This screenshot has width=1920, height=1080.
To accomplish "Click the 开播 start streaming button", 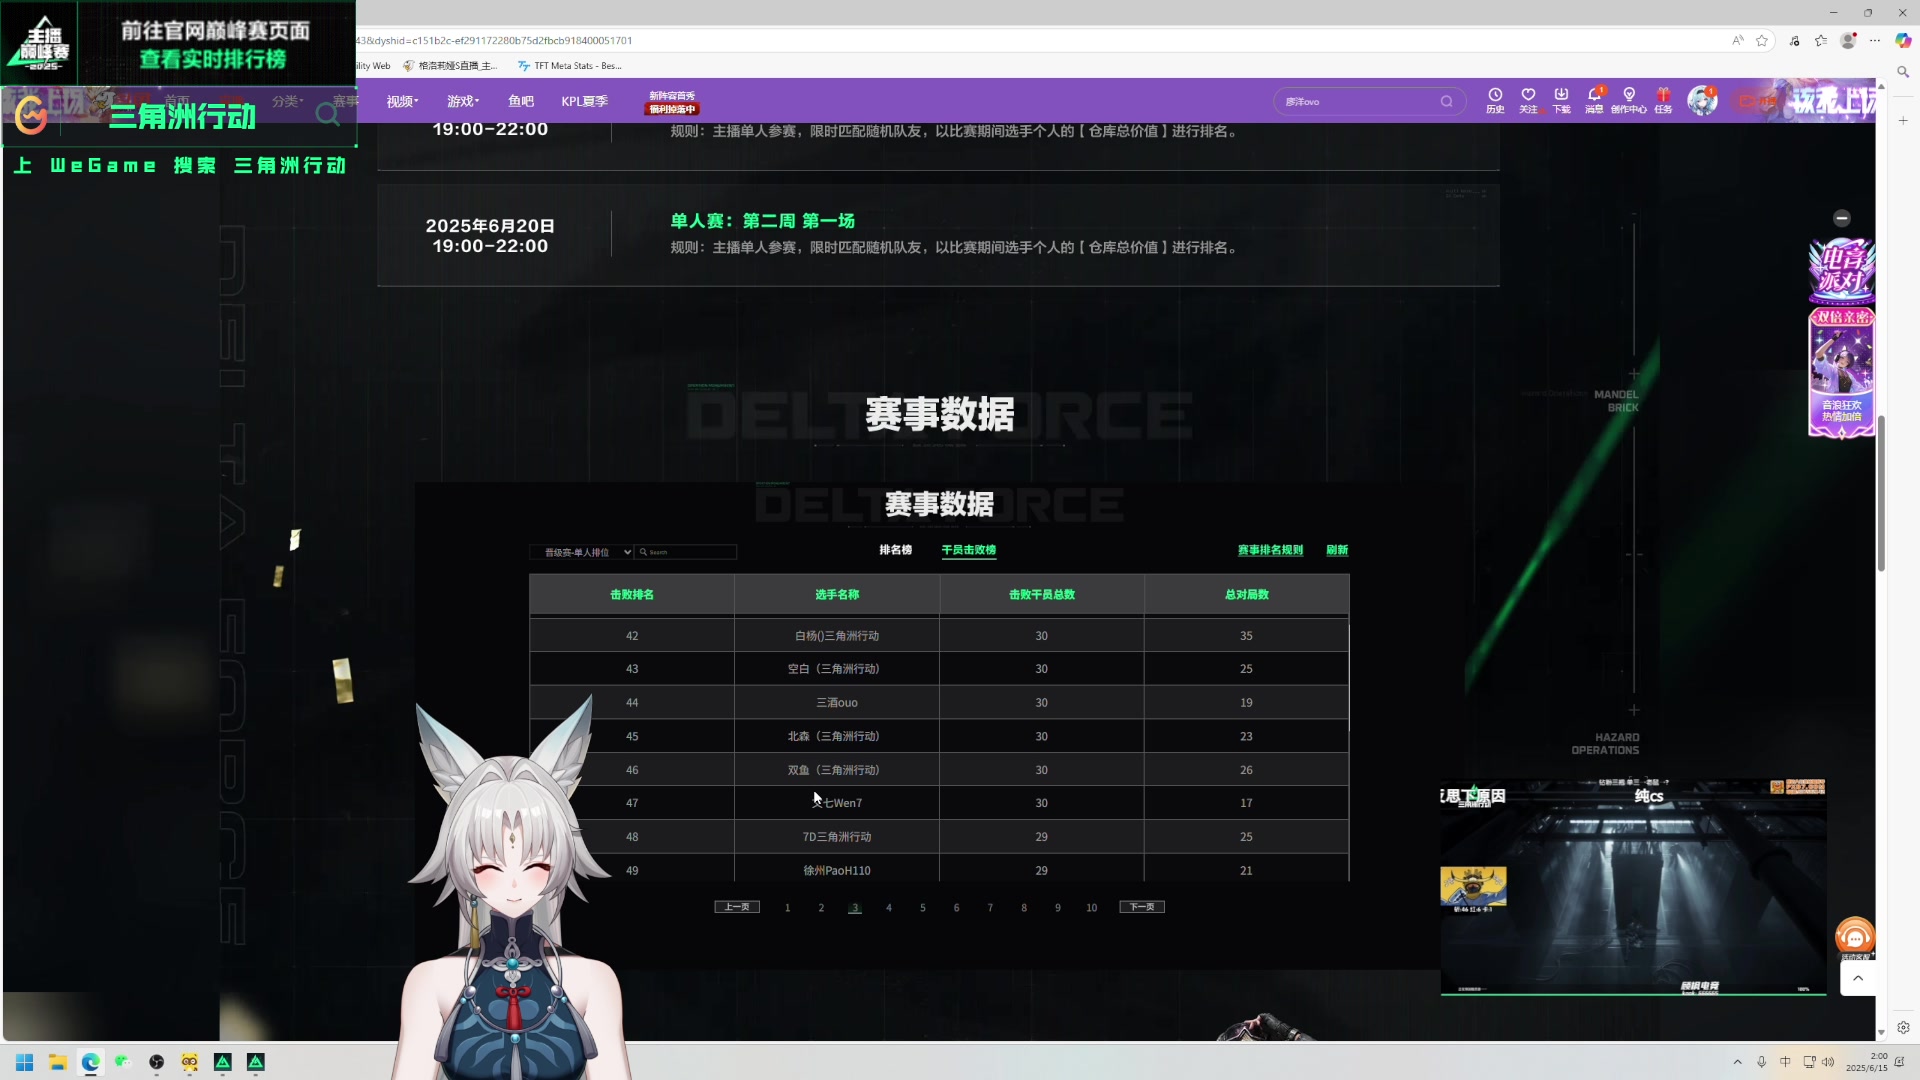I will click(1757, 101).
